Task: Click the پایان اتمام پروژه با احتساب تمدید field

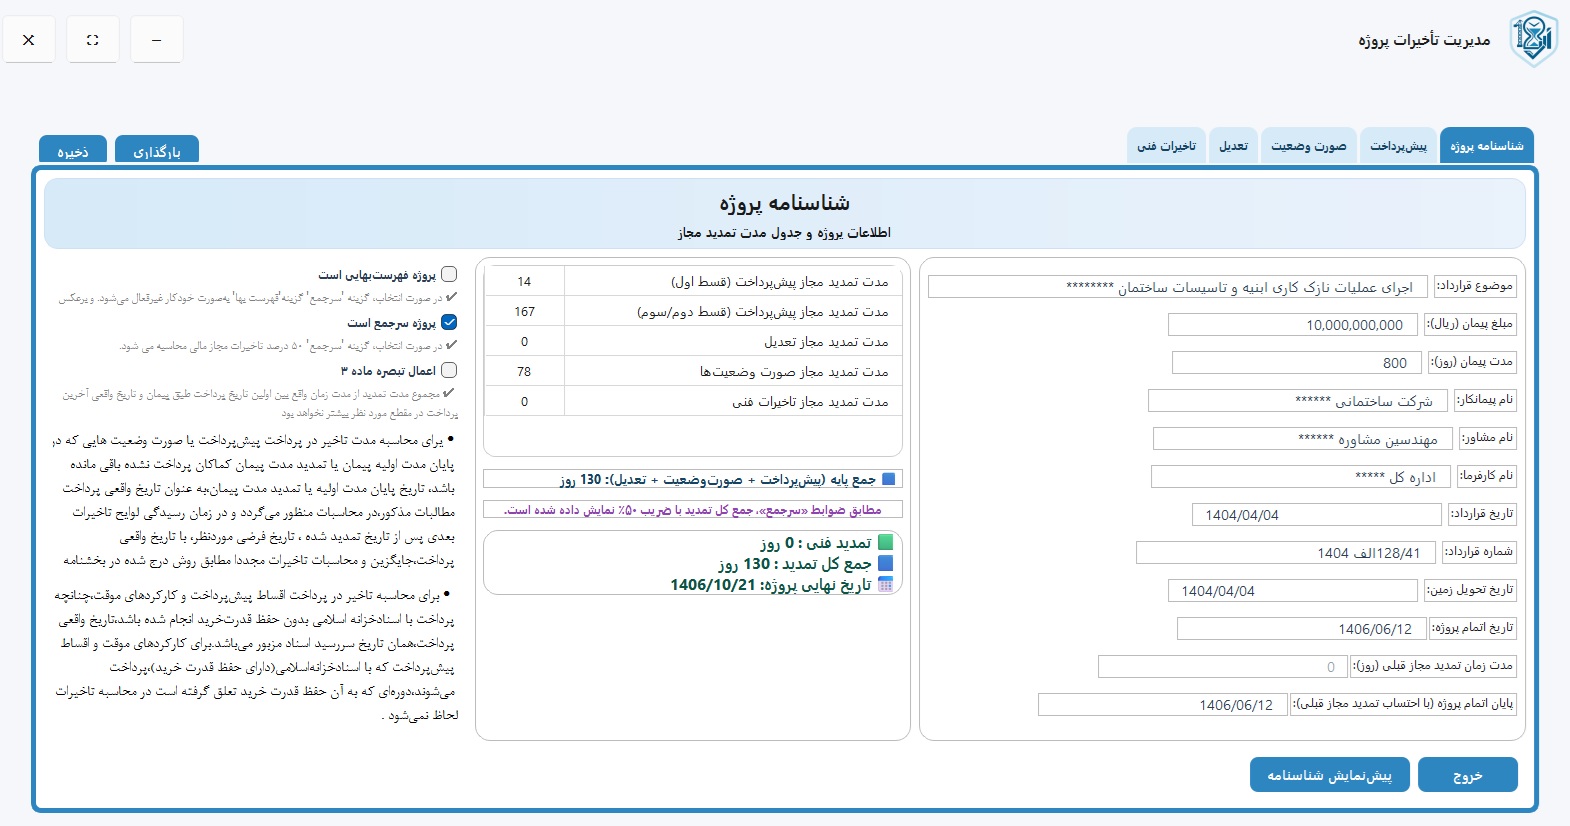Action: click(1163, 705)
